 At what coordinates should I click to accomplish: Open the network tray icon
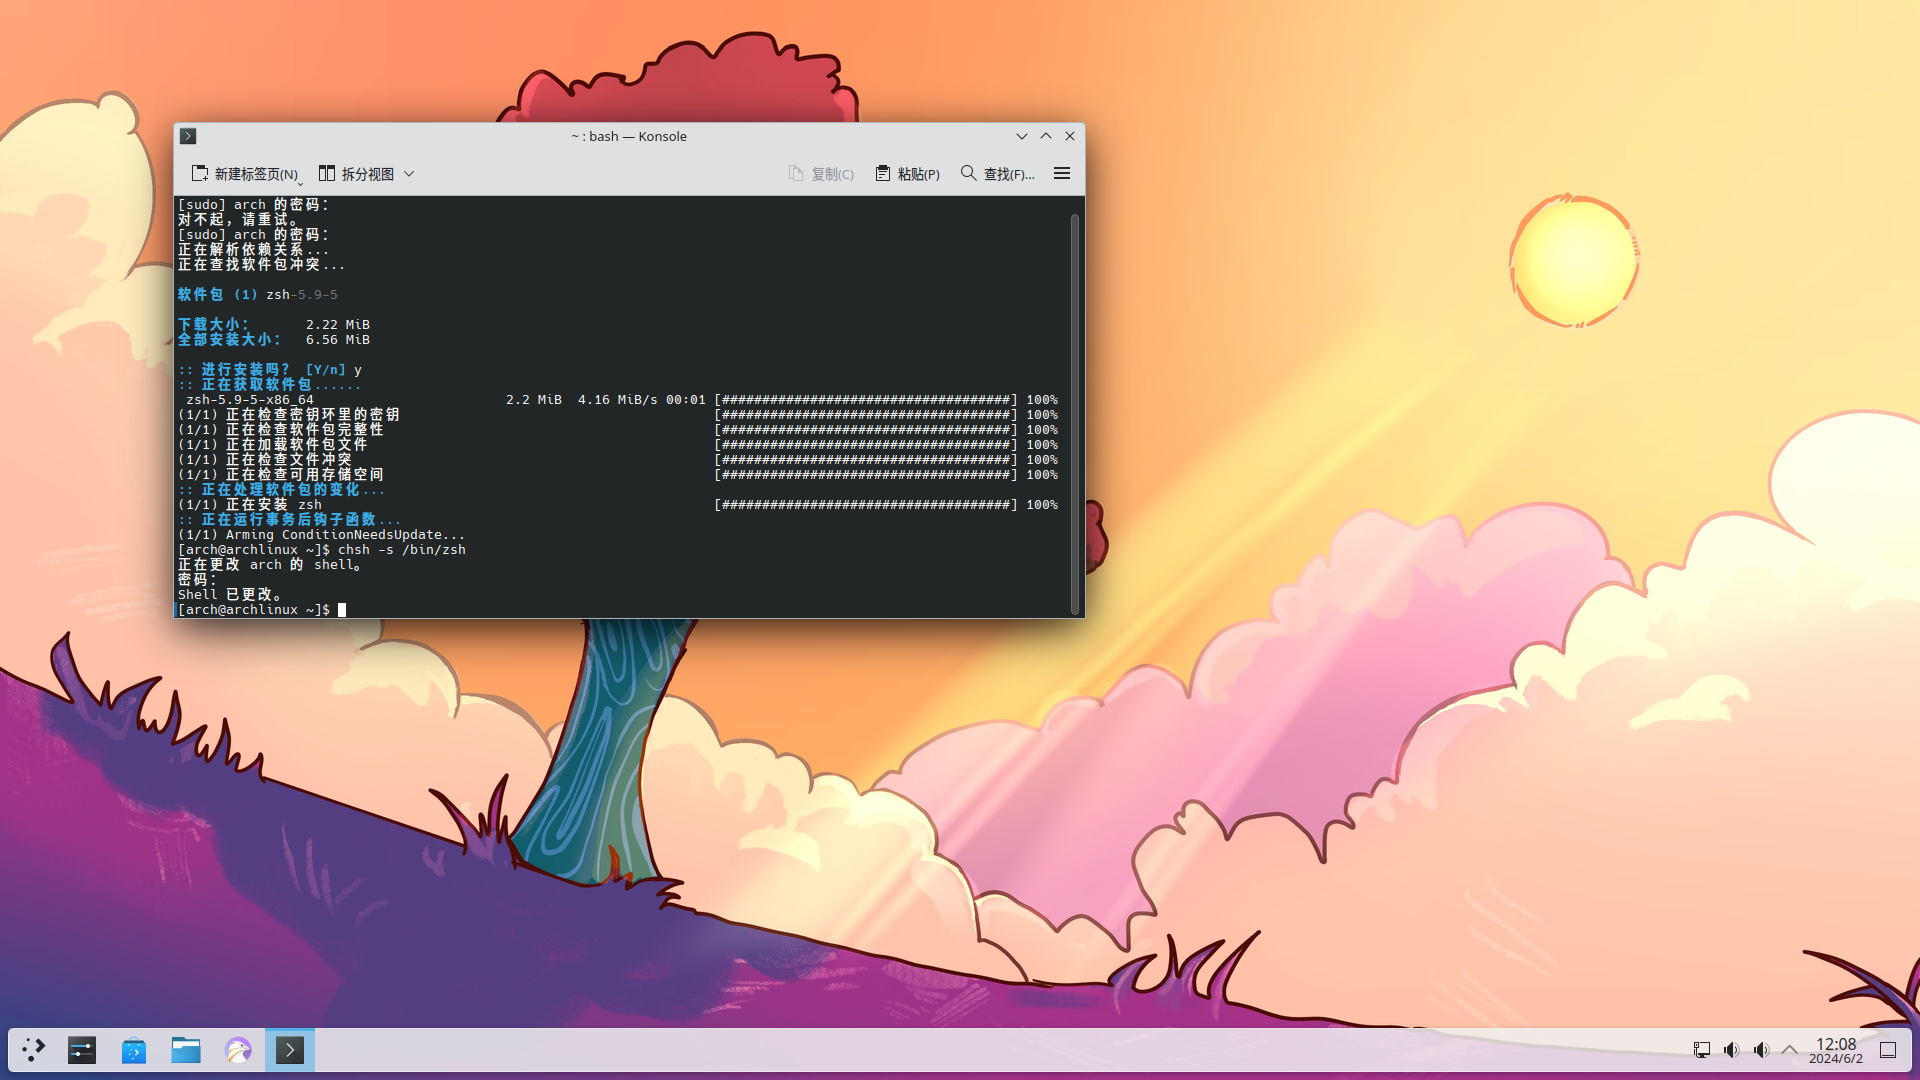1702,1050
